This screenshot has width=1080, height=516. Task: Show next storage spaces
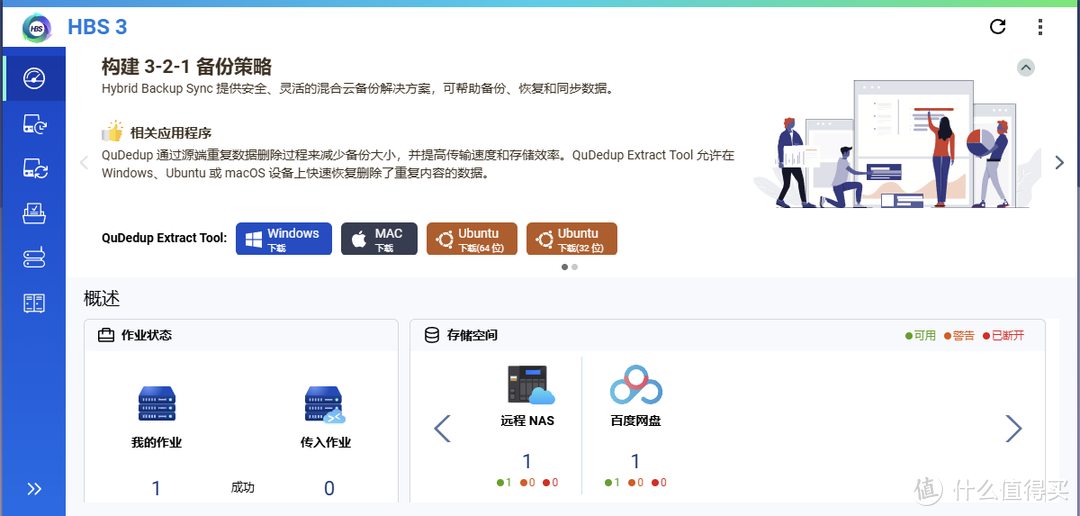tap(1013, 429)
